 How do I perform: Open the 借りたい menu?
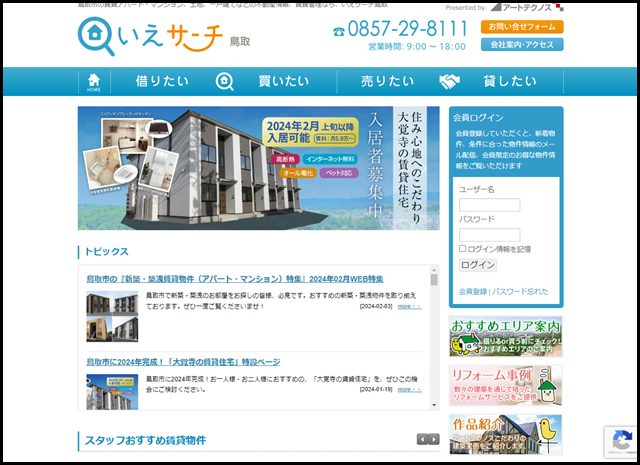(x=162, y=81)
